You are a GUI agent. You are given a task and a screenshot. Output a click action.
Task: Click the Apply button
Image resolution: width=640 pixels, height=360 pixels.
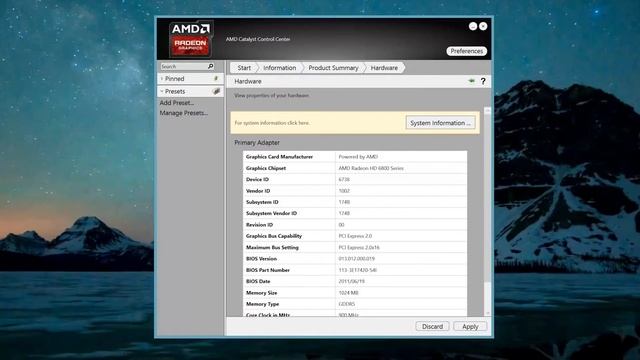click(470, 327)
